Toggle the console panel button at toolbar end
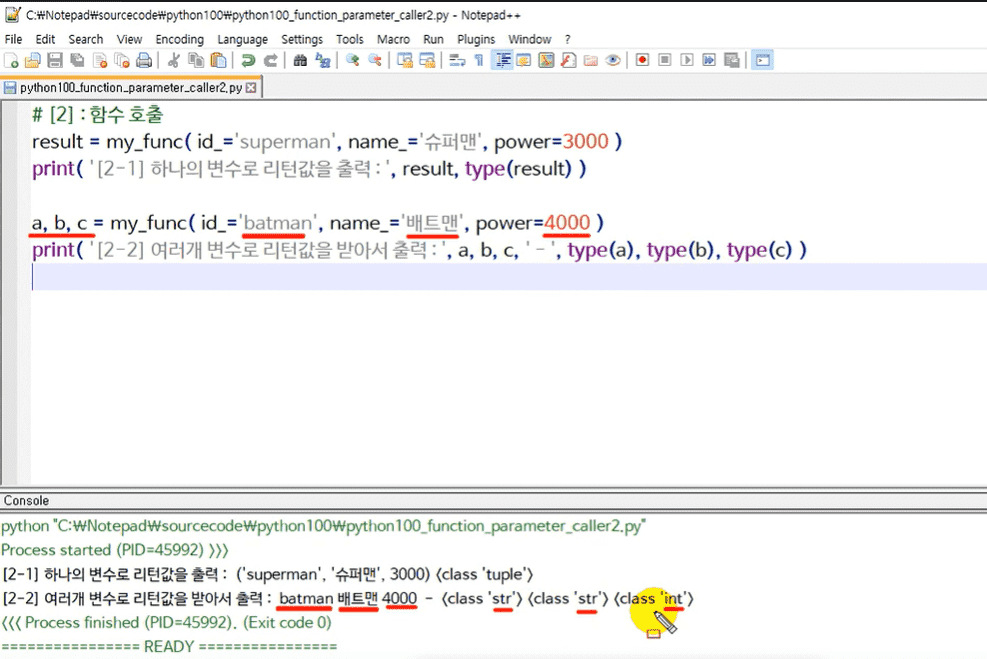This screenshot has height=659, width=987. click(x=762, y=60)
